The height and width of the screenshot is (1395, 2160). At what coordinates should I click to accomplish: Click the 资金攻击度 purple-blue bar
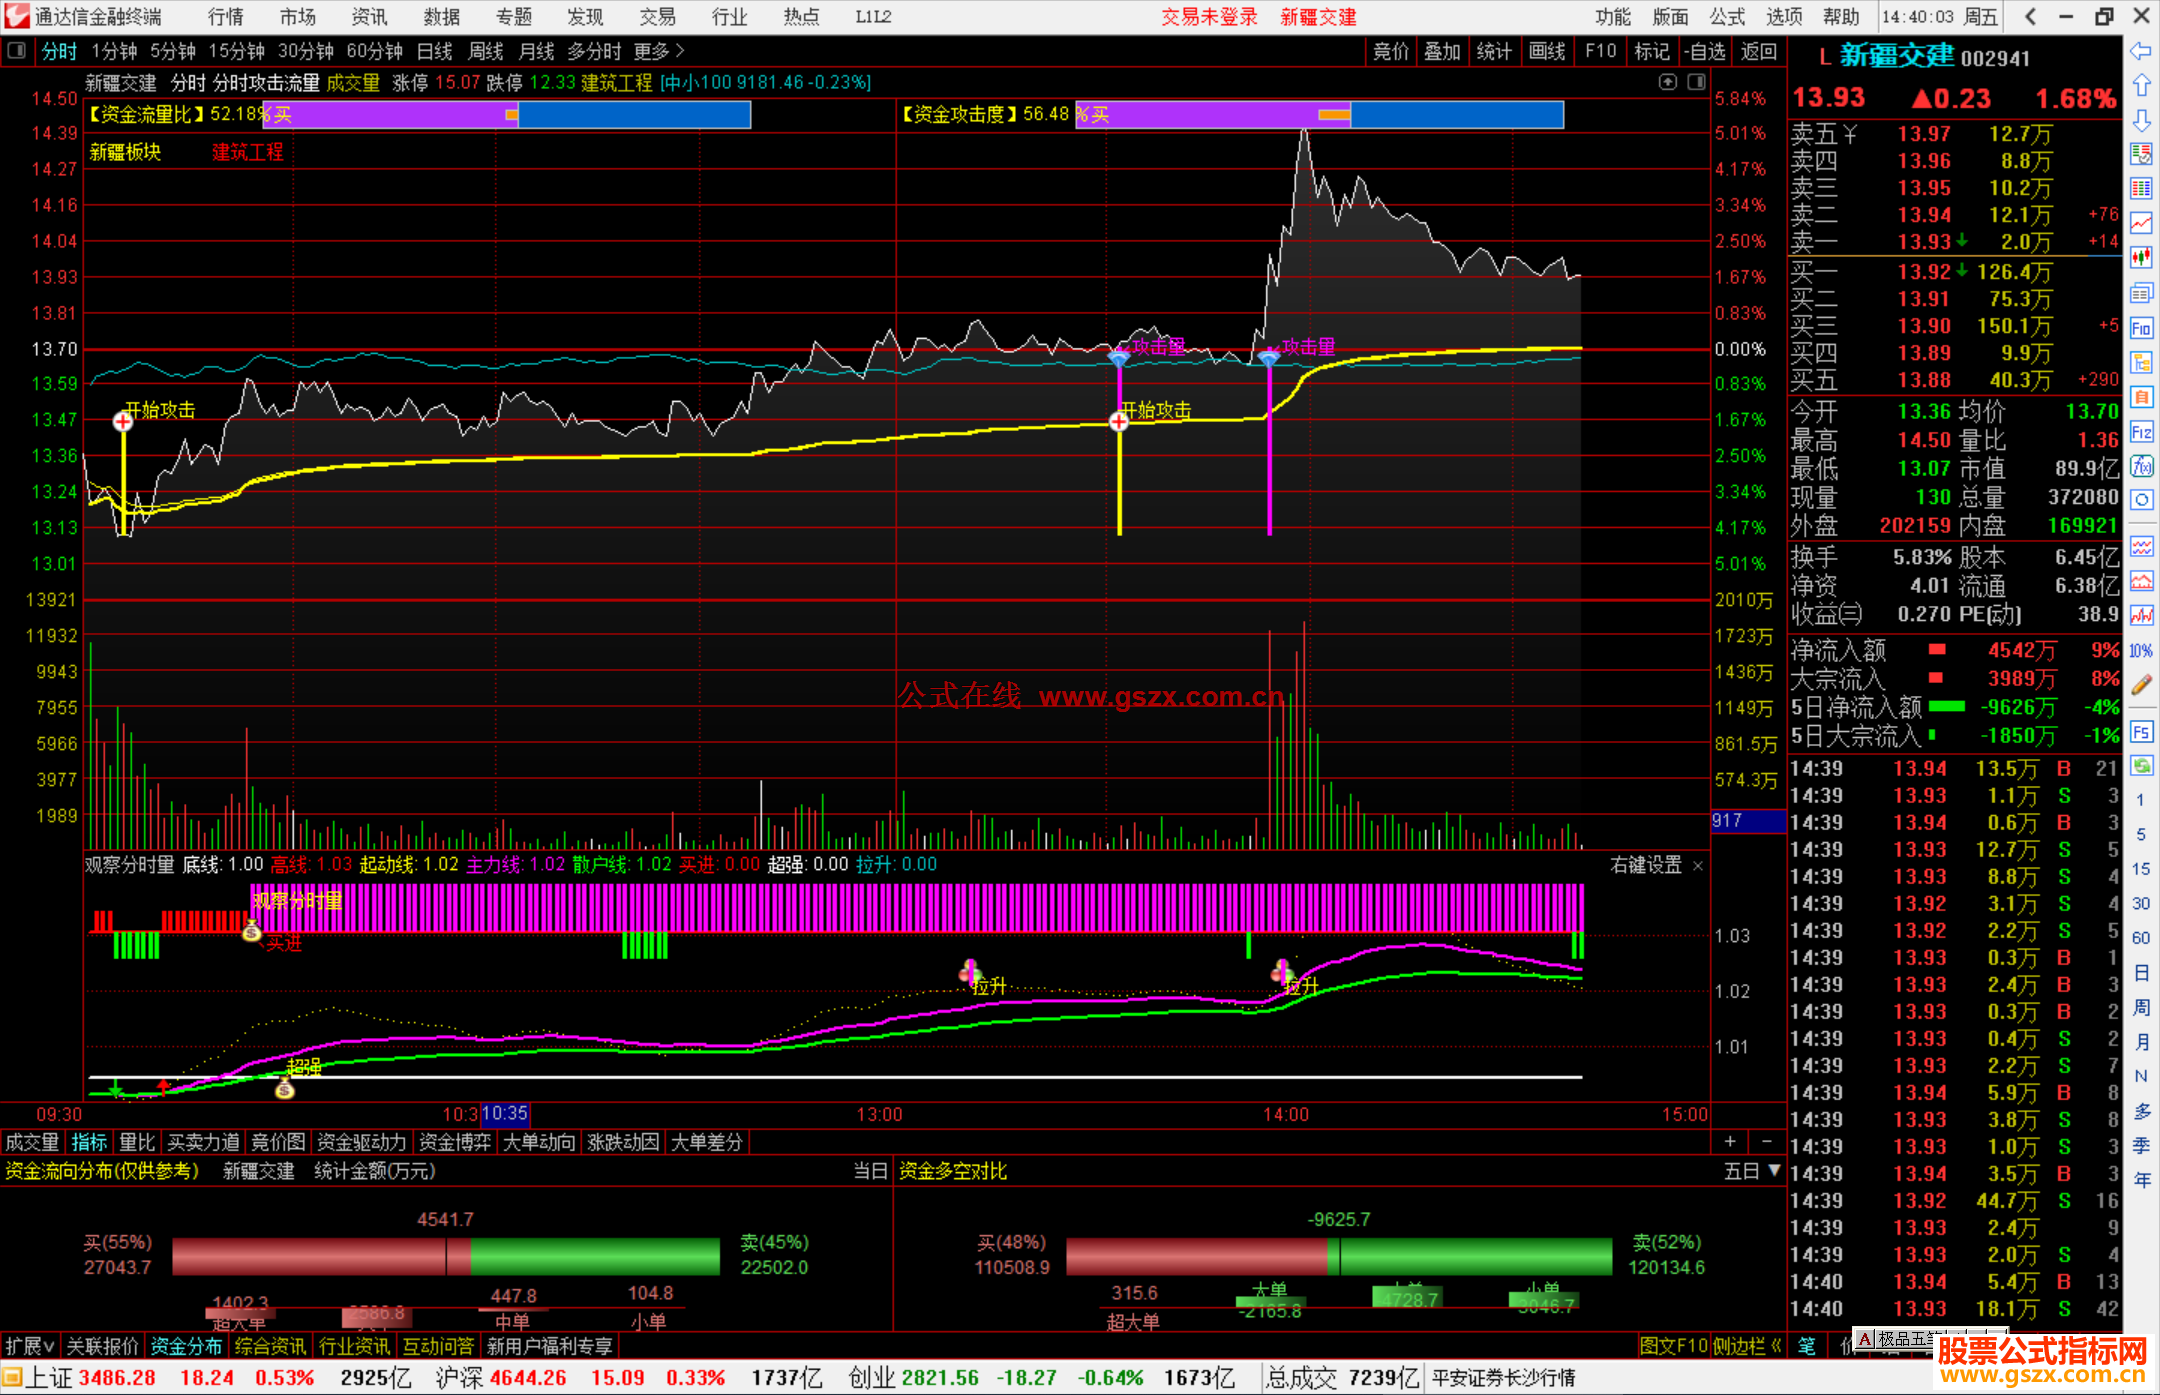click(x=1319, y=115)
